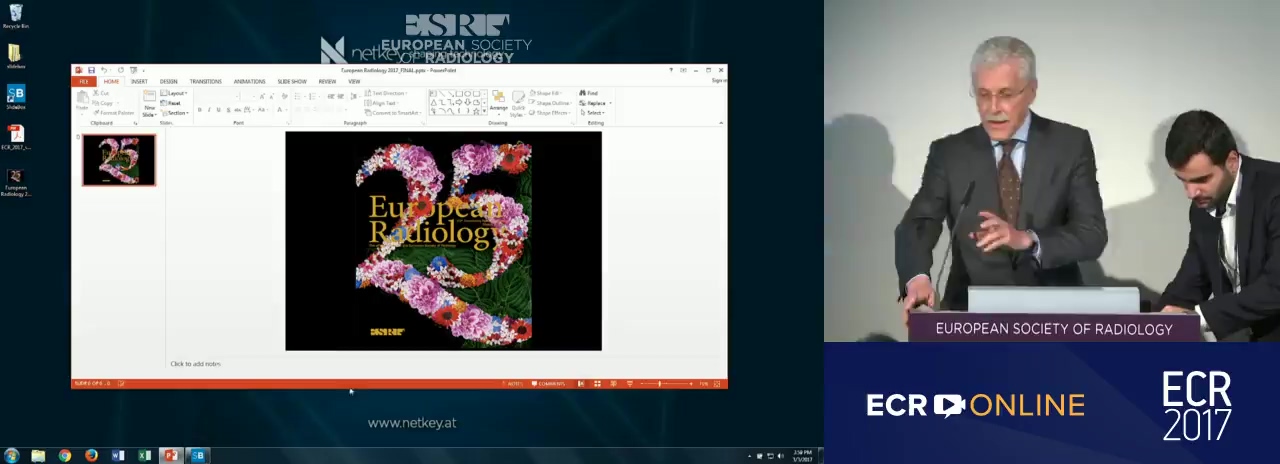Click the Find button
This screenshot has width=1280, height=464.
(x=588, y=93)
